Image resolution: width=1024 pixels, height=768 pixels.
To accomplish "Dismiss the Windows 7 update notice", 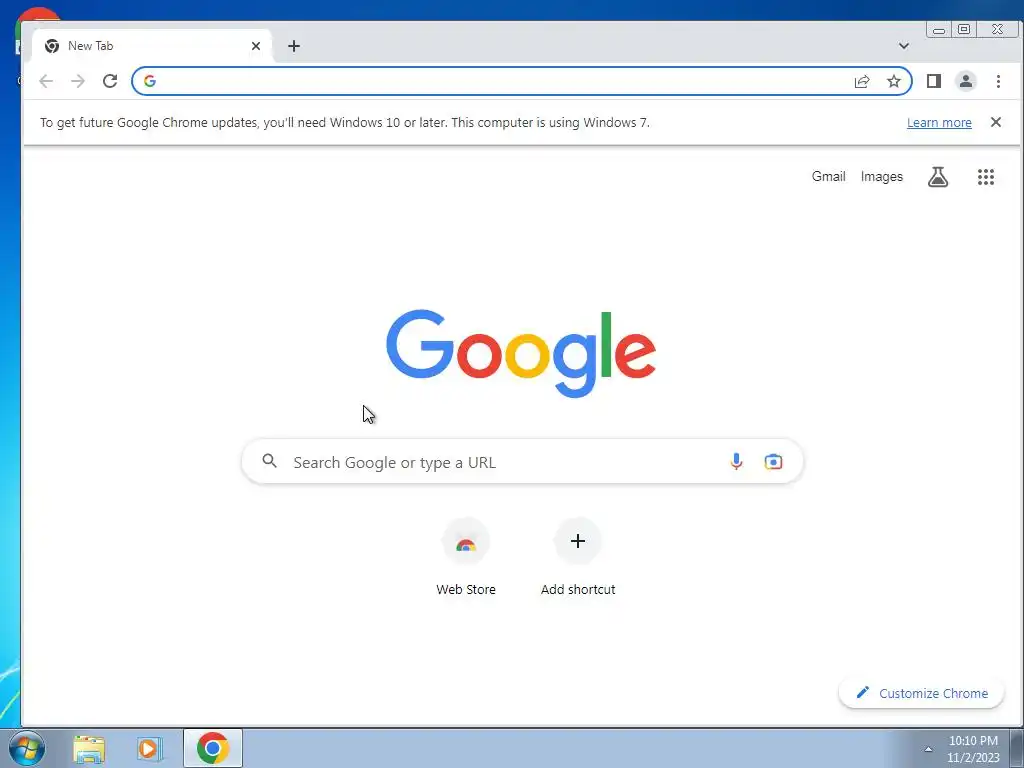I will tap(996, 122).
